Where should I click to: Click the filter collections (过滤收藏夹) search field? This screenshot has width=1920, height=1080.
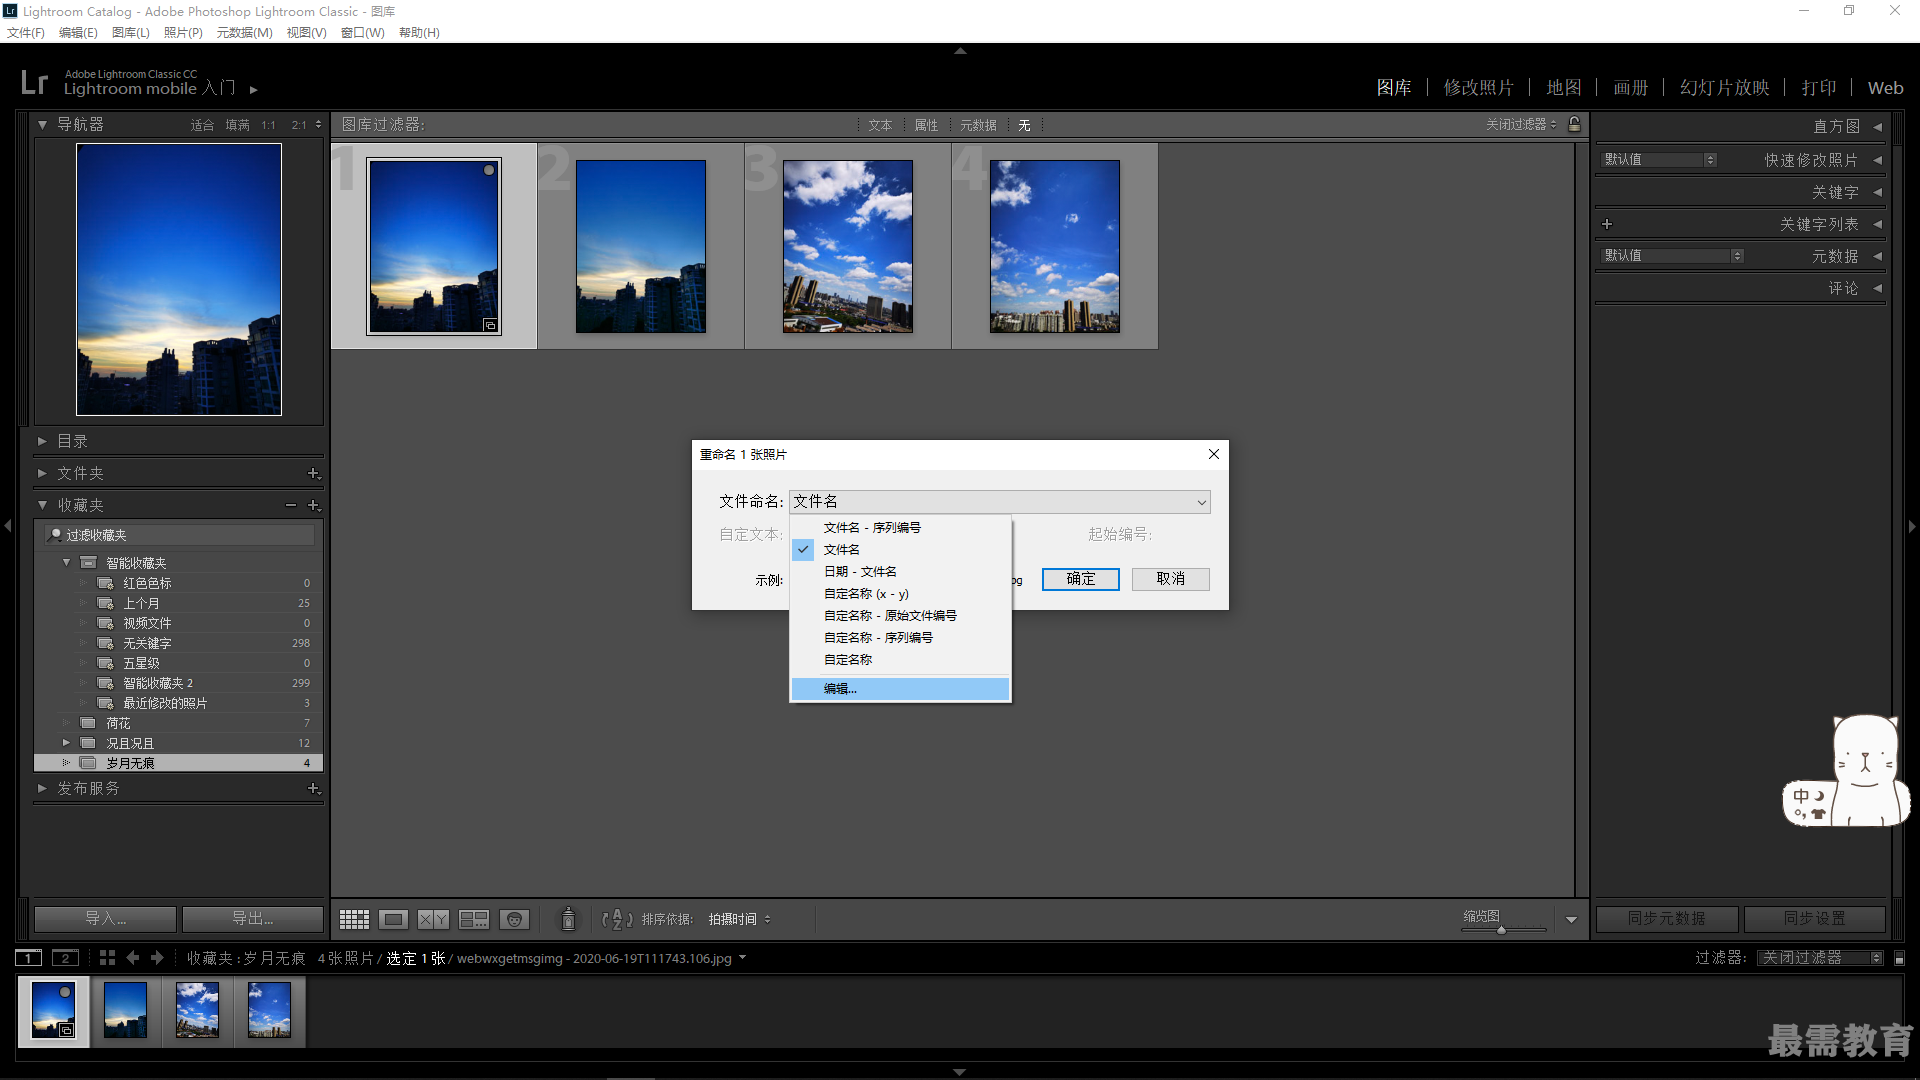pyautogui.click(x=180, y=535)
